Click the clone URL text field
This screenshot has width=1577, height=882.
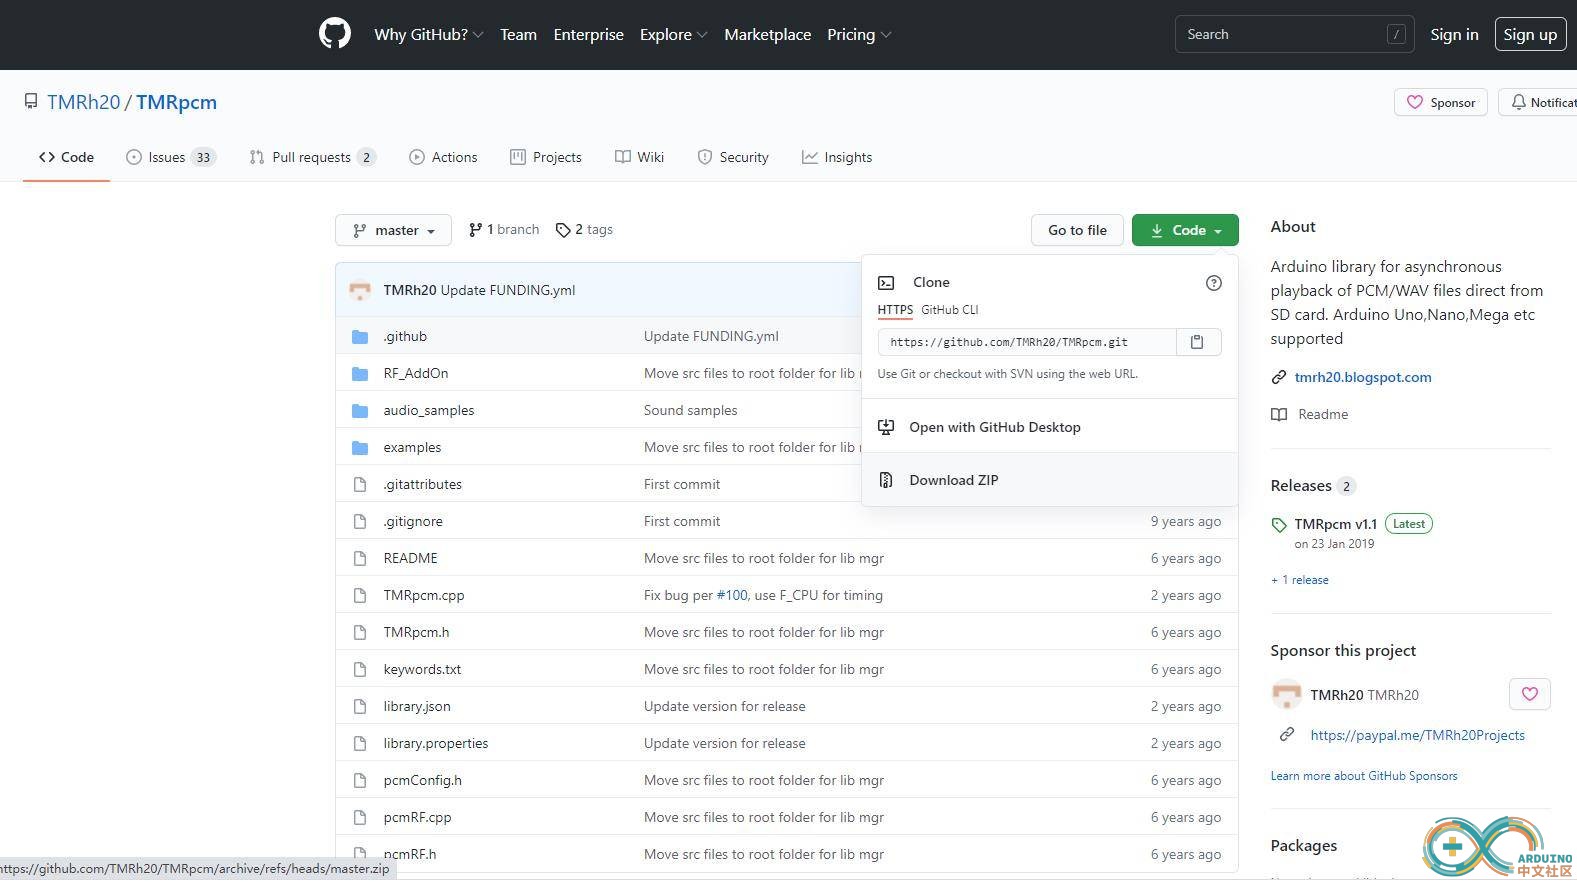click(x=1027, y=342)
